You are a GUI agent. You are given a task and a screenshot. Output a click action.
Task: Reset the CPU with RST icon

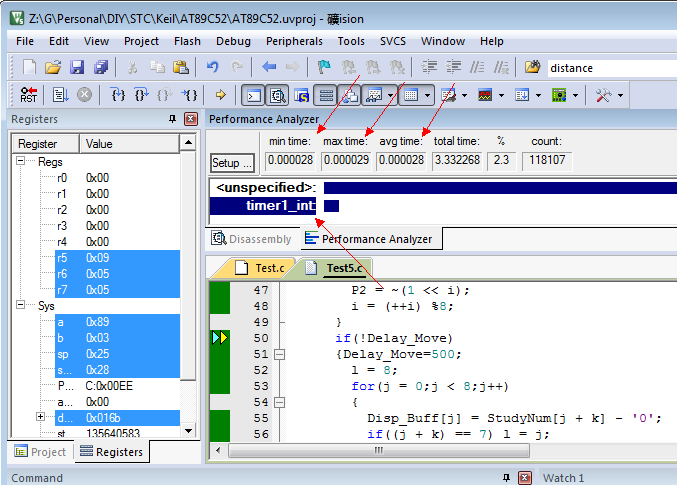coord(28,95)
